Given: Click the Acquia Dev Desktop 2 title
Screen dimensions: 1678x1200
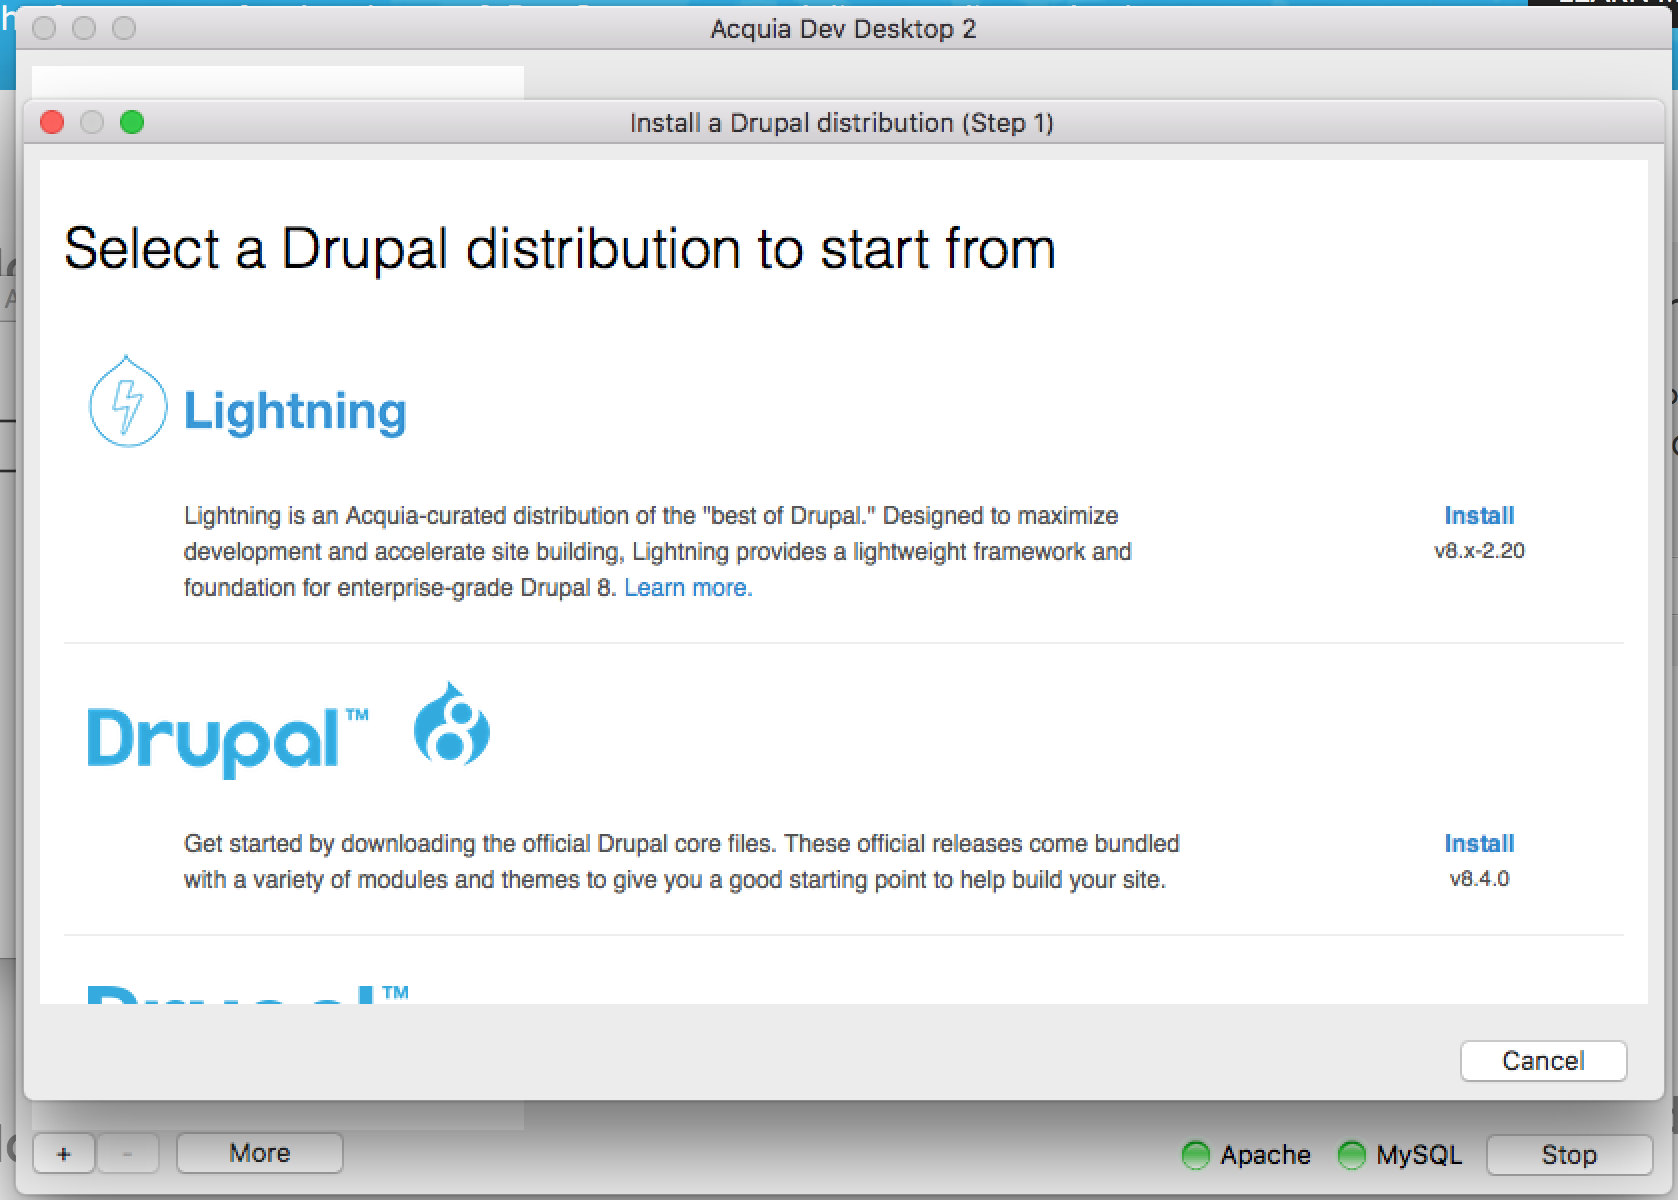Looking at the screenshot, I should (843, 29).
